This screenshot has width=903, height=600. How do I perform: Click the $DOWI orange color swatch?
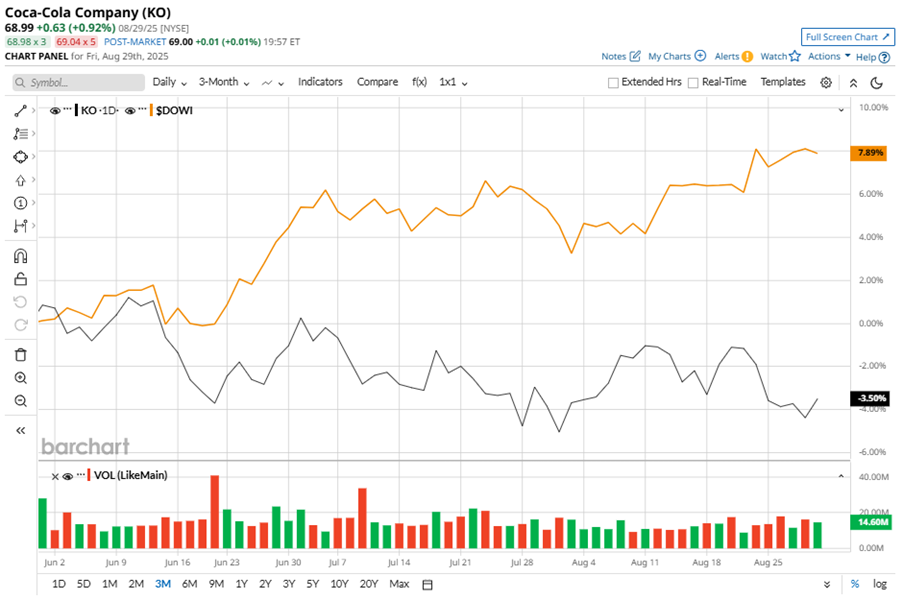(151, 110)
